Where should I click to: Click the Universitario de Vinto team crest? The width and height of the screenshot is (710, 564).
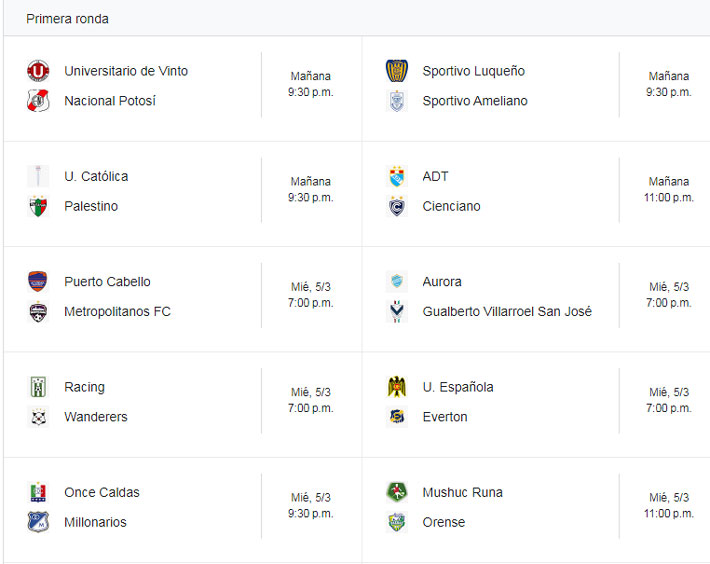pyautogui.click(x=38, y=71)
